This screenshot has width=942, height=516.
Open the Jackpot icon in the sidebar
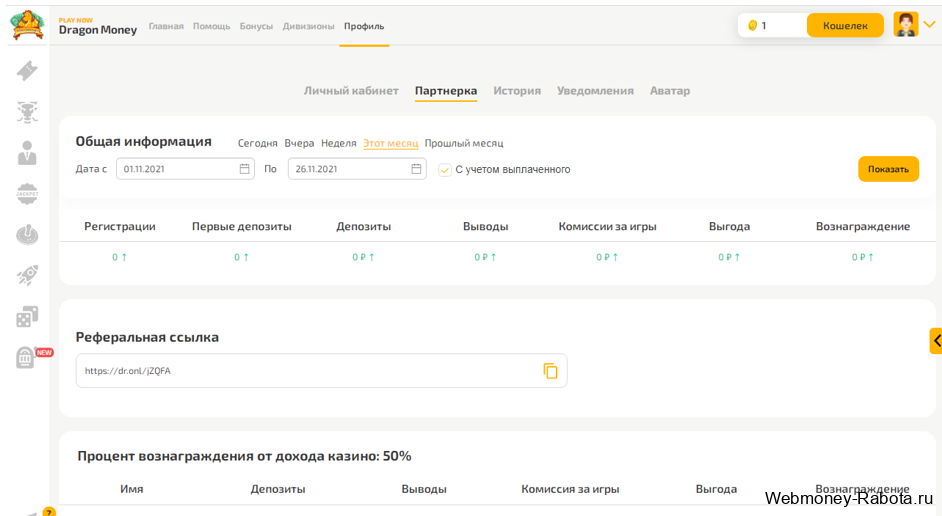[27, 193]
